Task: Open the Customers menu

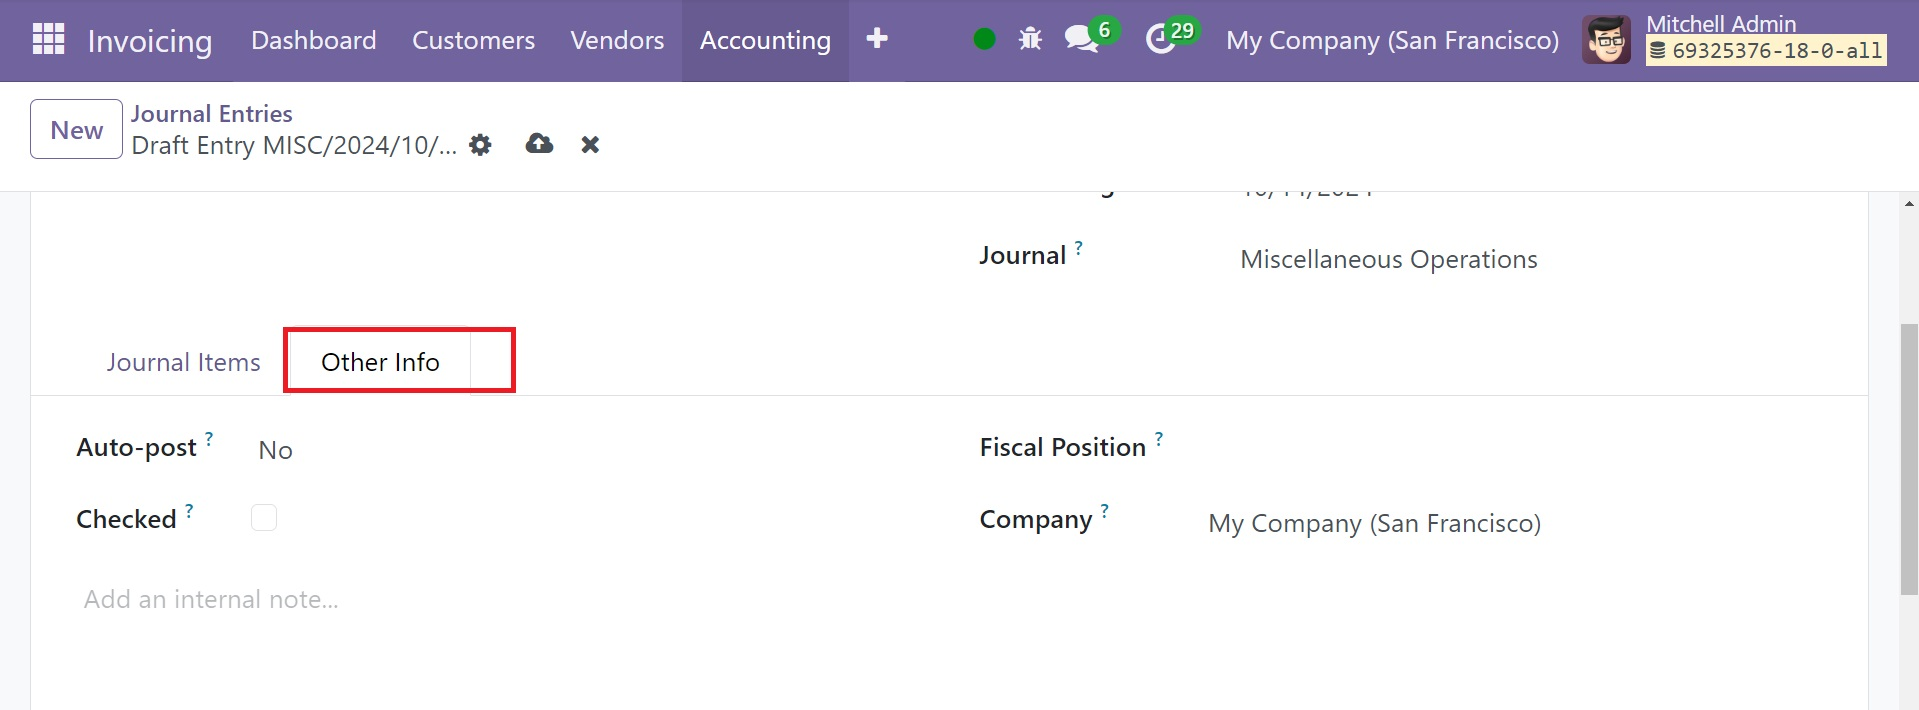Action: (x=473, y=40)
